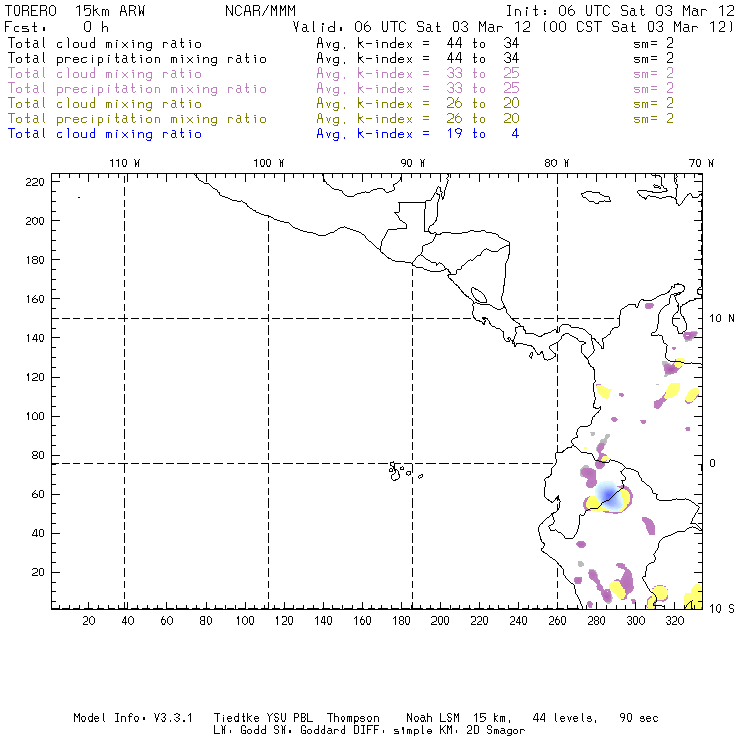Select the NCAR/MMM header label
Image resolution: width=740 pixels, height=740 pixels.
pos(255,9)
